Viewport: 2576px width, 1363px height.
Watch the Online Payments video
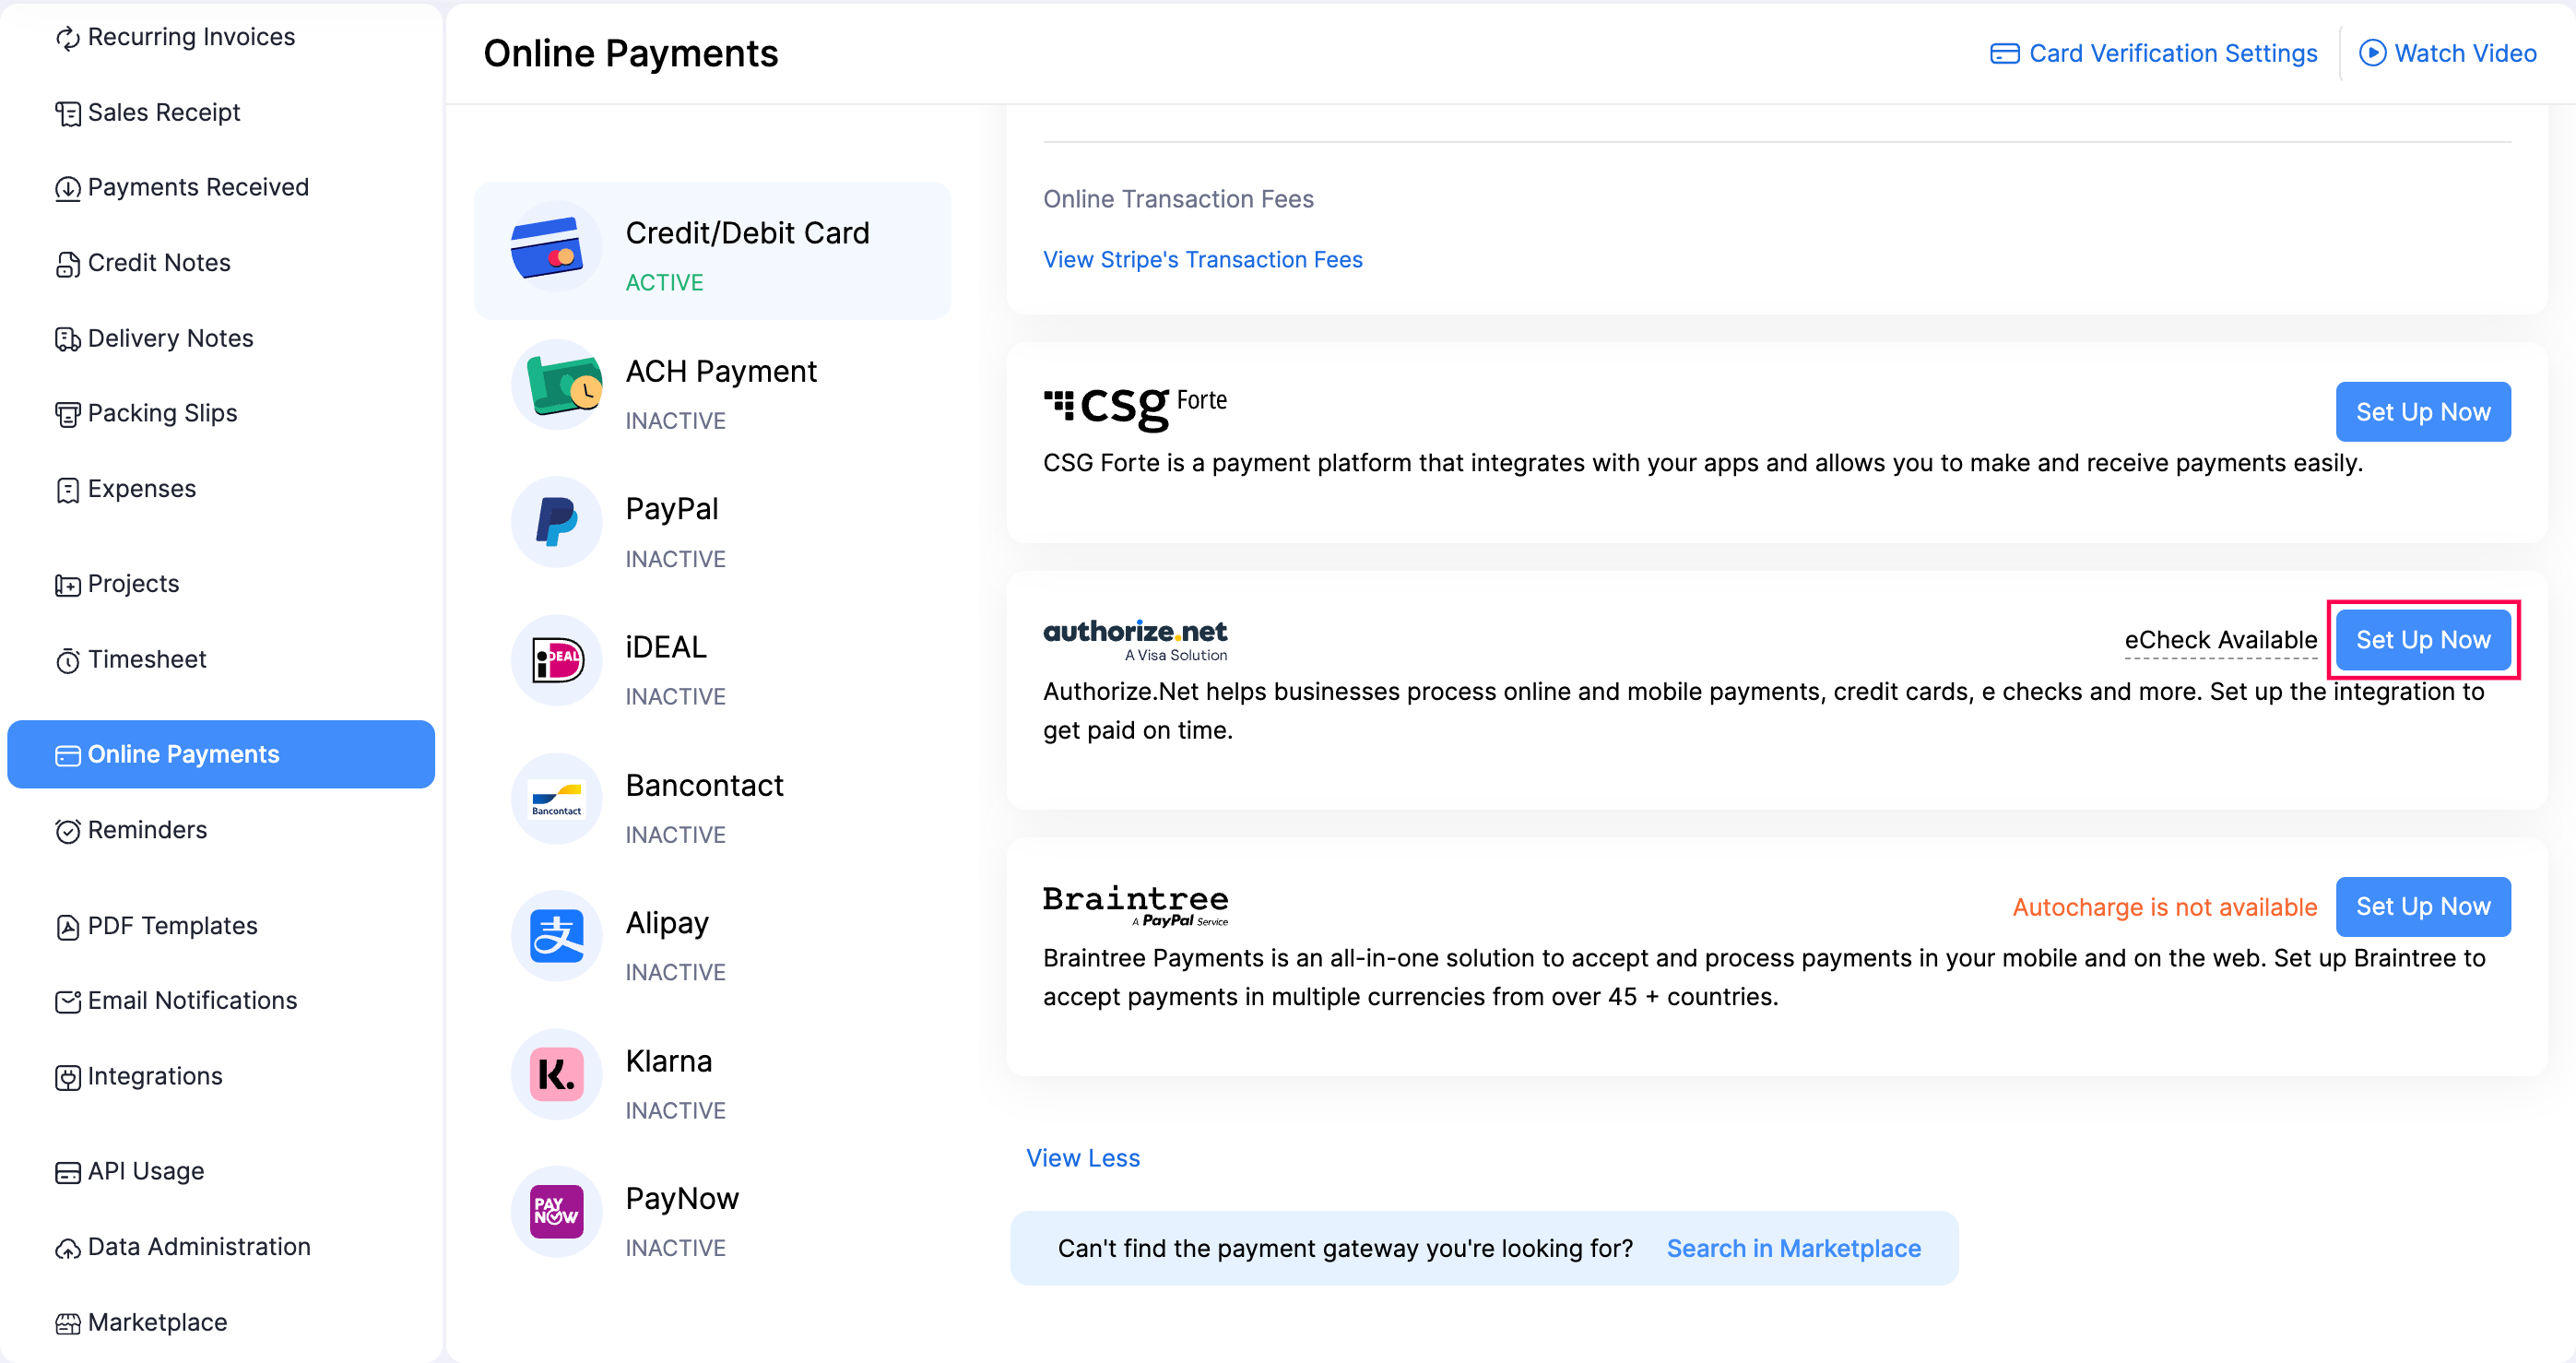[x=2447, y=53]
